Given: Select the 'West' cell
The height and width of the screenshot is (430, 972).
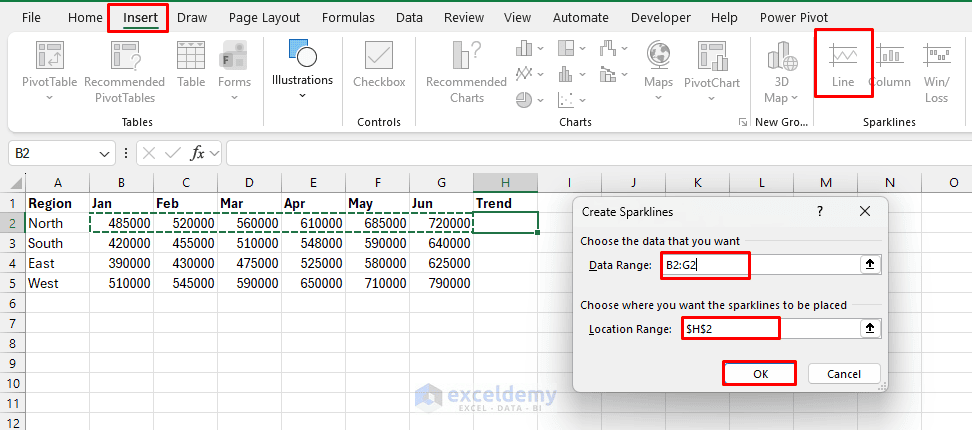Looking at the screenshot, I should click(58, 283).
